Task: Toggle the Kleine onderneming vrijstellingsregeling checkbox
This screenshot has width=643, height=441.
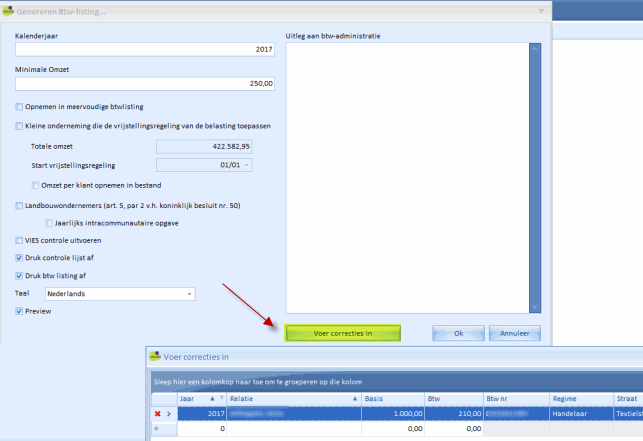Action: [x=19, y=126]
